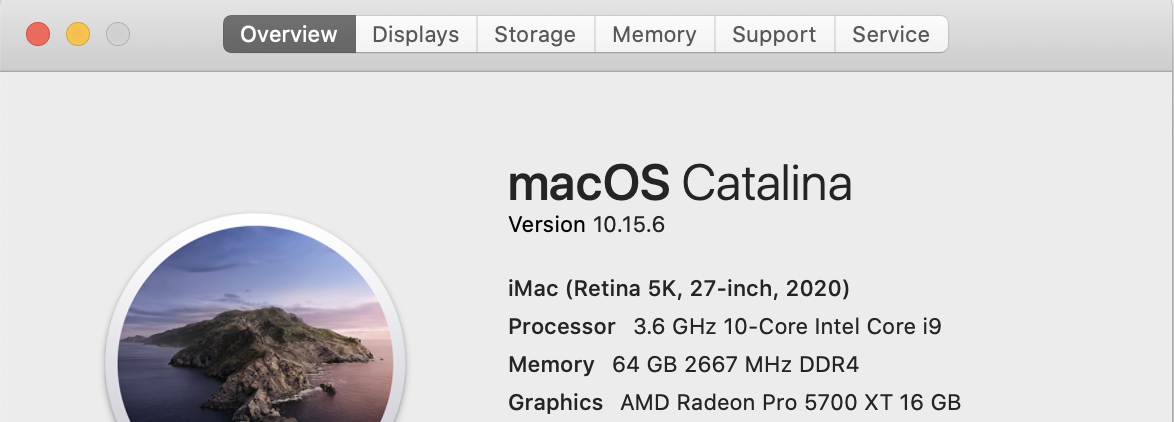Click the Memory label beside 64 GB

(551, 365)
